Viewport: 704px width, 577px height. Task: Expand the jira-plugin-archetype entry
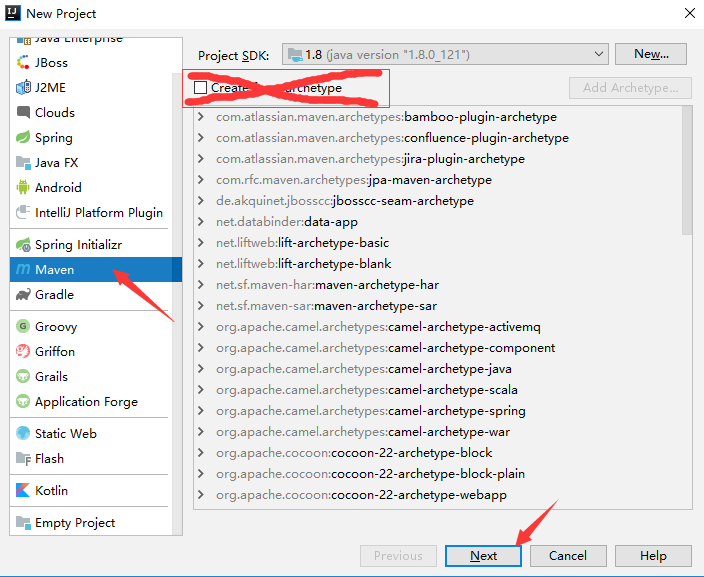coord(201,159)
